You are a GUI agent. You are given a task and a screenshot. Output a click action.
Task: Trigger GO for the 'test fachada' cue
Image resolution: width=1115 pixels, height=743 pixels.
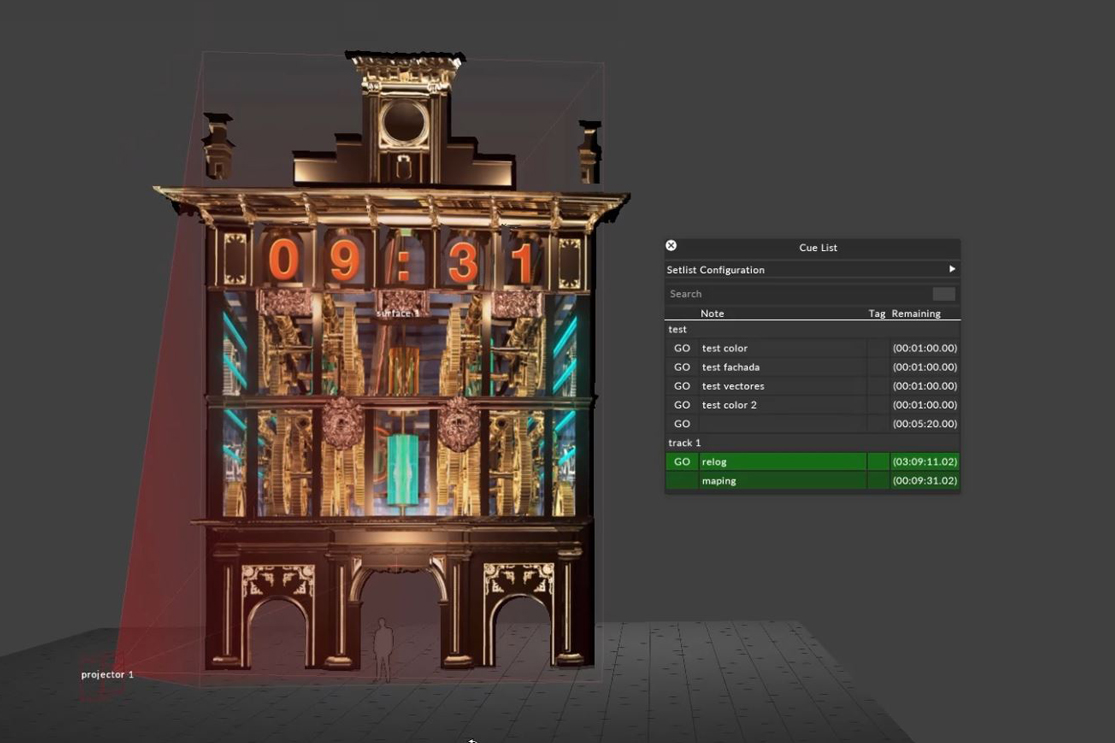point(682,367)
